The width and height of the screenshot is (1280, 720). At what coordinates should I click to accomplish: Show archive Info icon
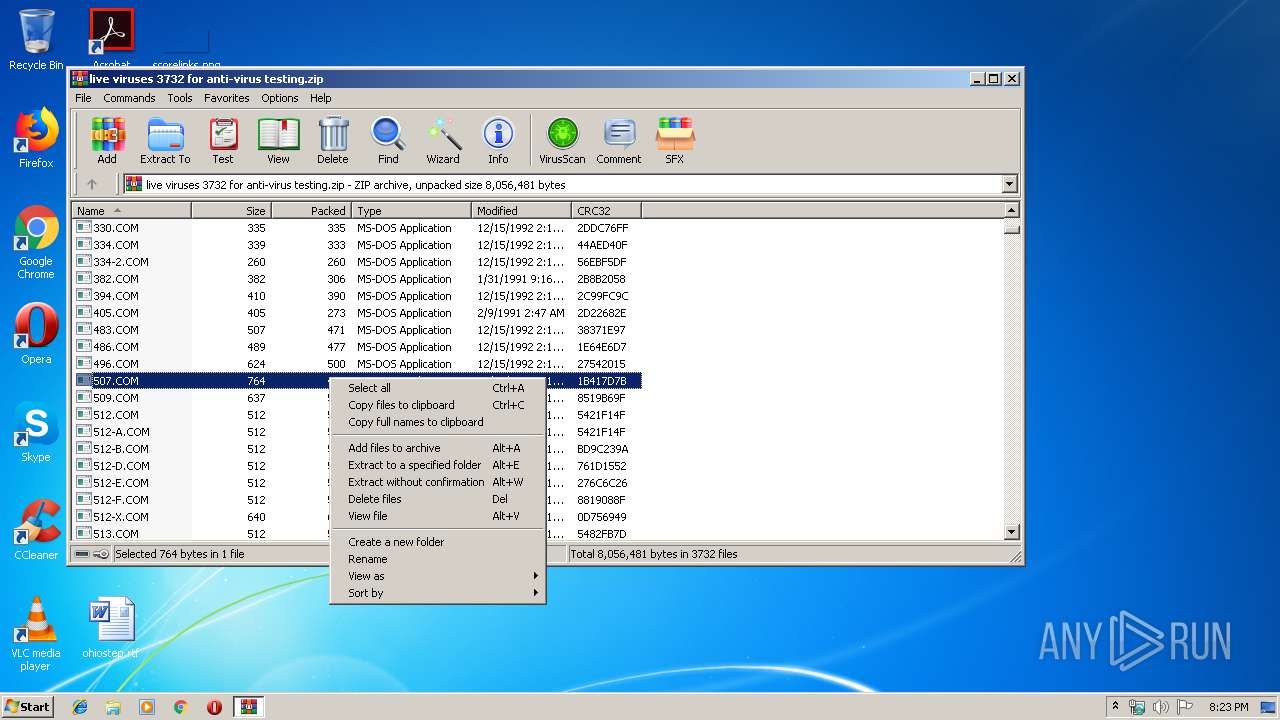(x=498, y=140)
